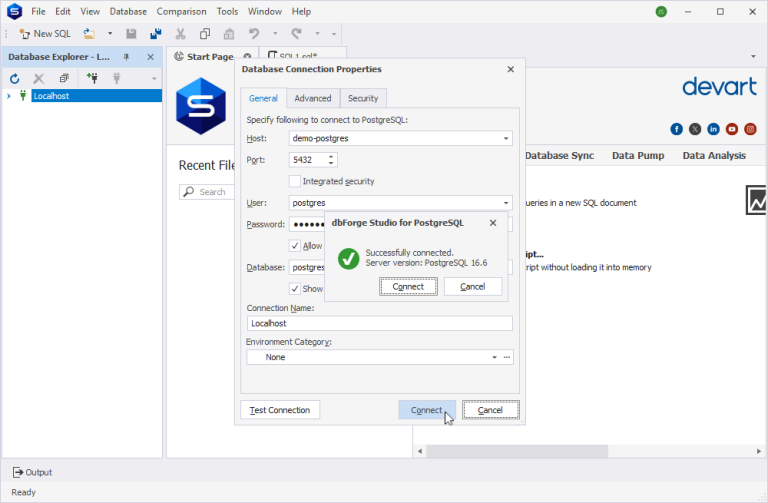Switch to the Advanced tab
Image resolution: width=768 pixels, height=503 pixels.
[313, 98]
